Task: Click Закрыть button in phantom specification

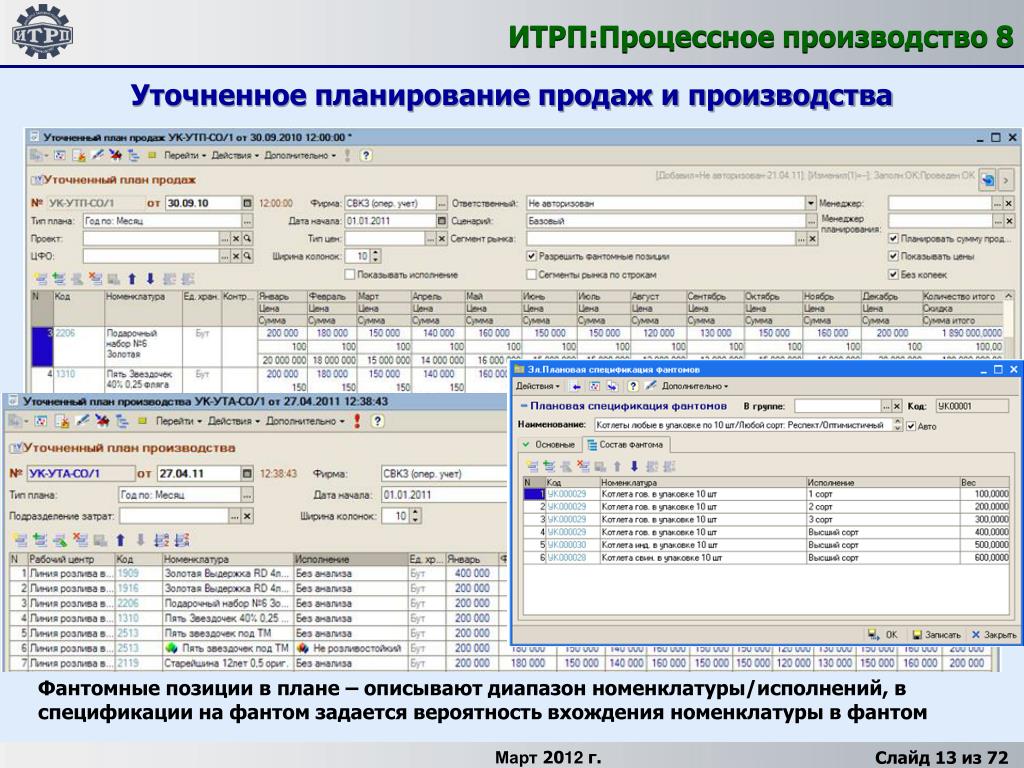Action: [x=993, y=634]
